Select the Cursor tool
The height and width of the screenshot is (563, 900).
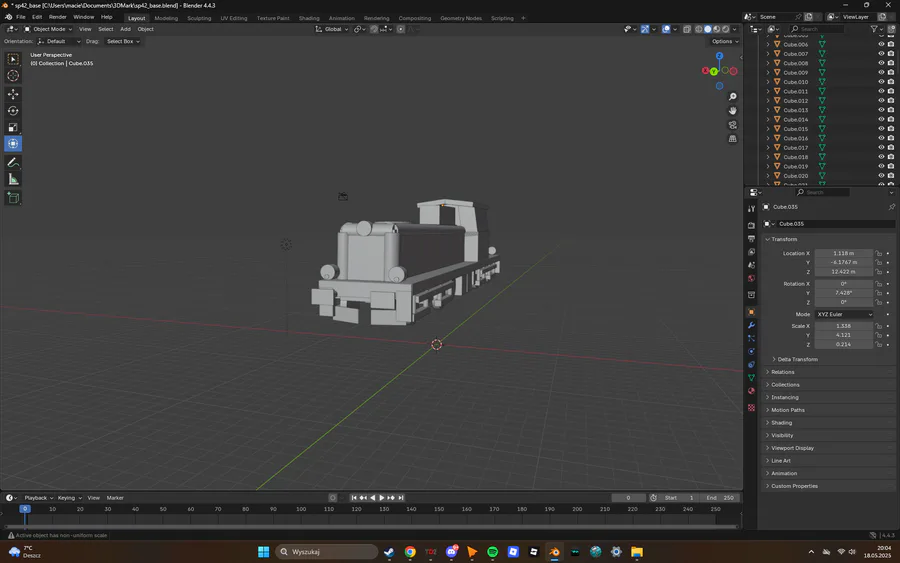pos(13,76)
